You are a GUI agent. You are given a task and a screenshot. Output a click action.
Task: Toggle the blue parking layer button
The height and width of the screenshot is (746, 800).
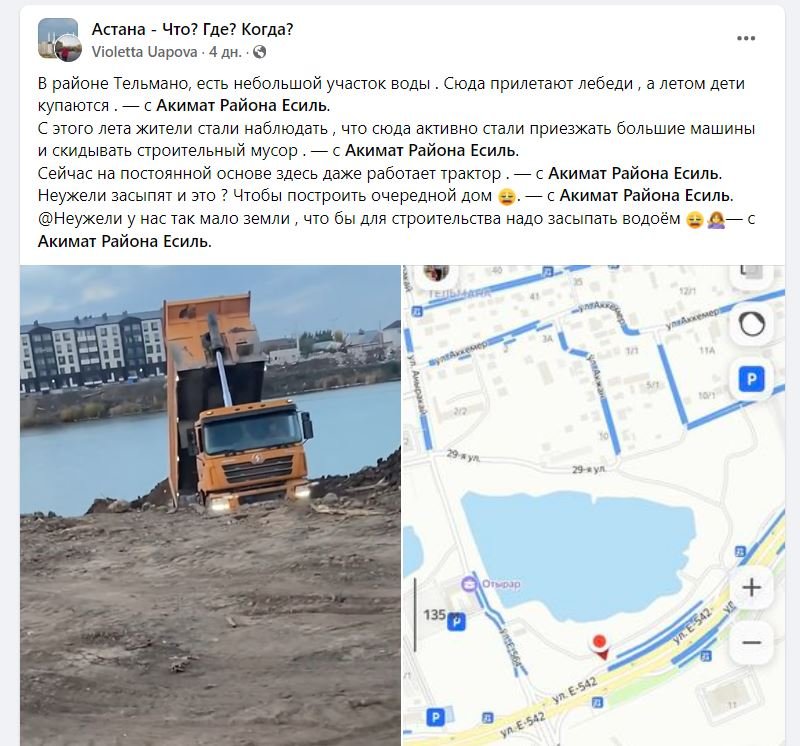point(752,379)
